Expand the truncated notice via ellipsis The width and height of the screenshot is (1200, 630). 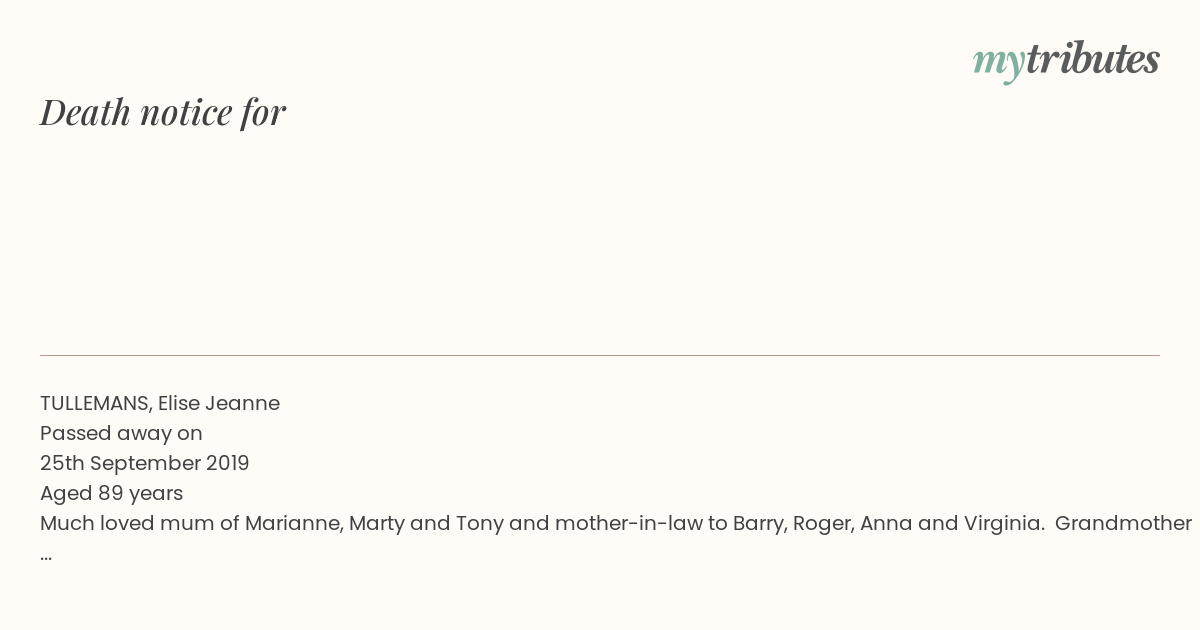click(x=46, y=556)
